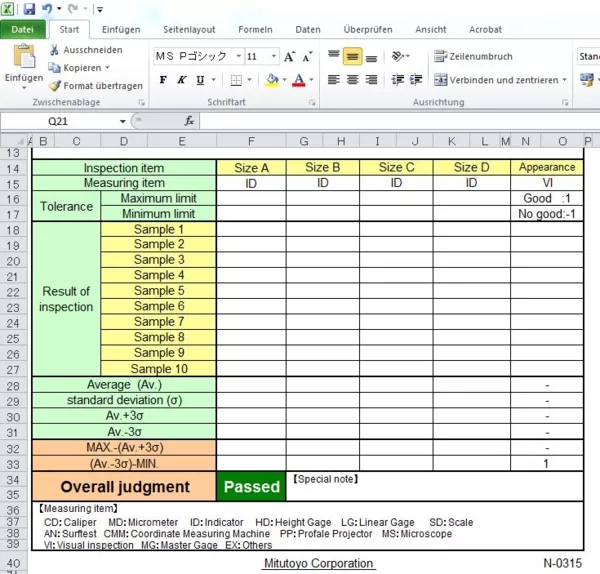Click the insert function fx icon
Screen dimensions: 600x574
click(x=190, y=120)
